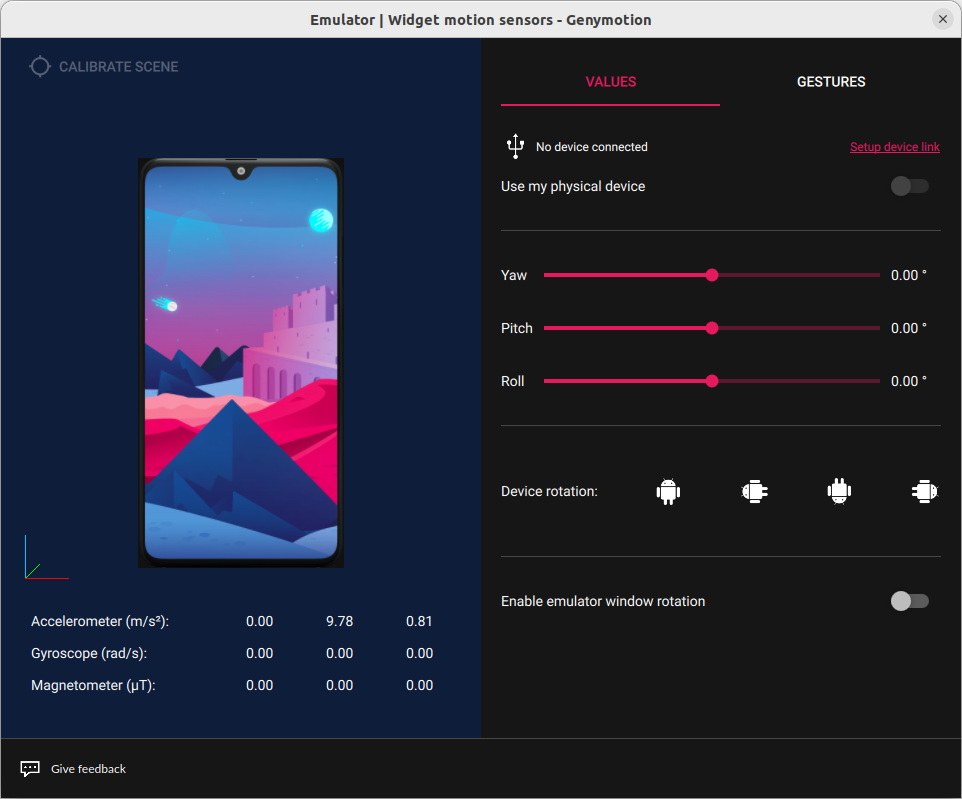
Task: Click the Yaw angle value readout
Action: pos(908,275)
